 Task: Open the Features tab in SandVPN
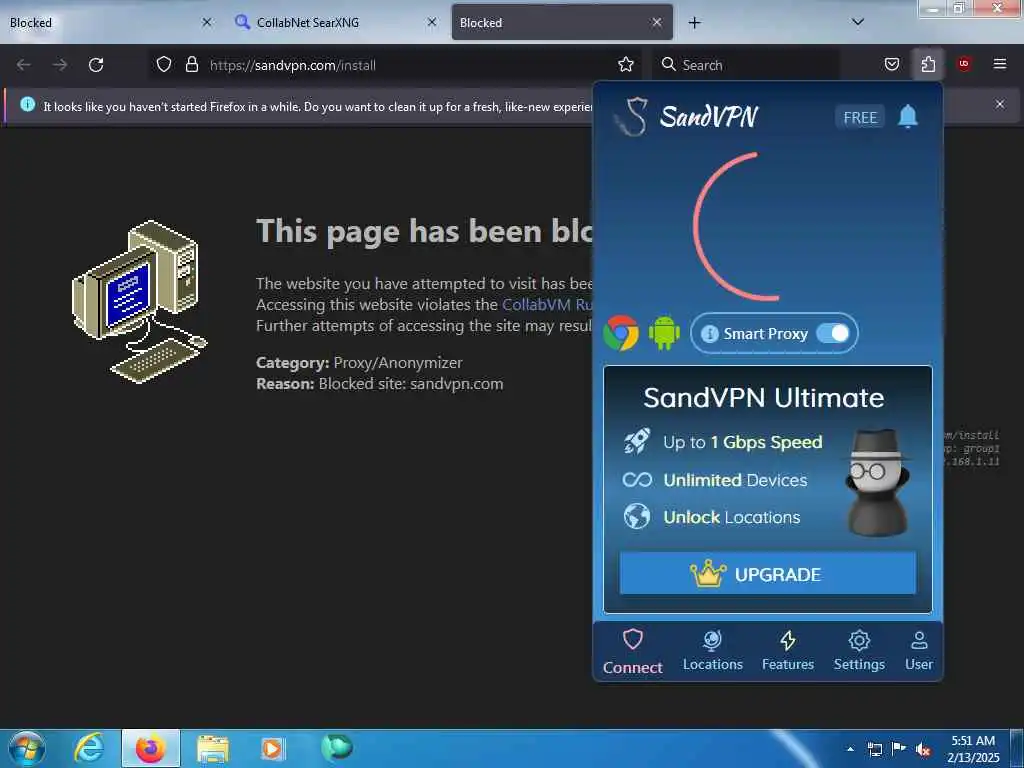click(x=788, y=651)
